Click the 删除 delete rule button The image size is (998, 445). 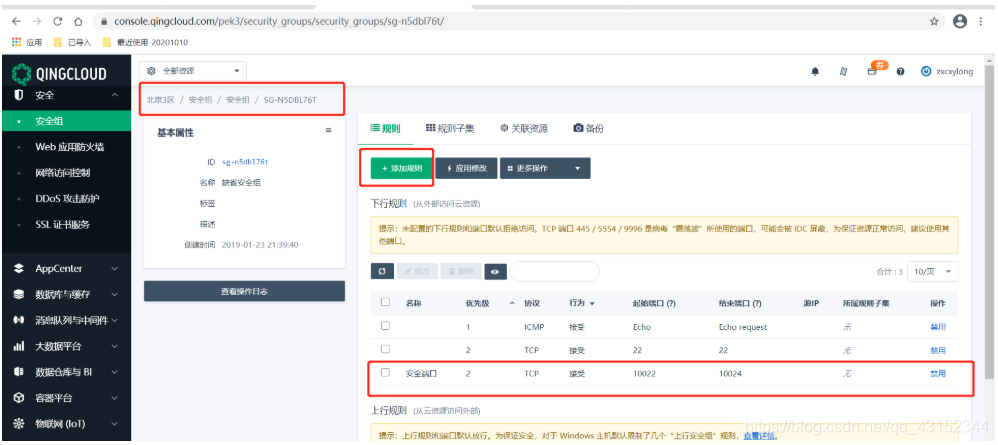461,271
